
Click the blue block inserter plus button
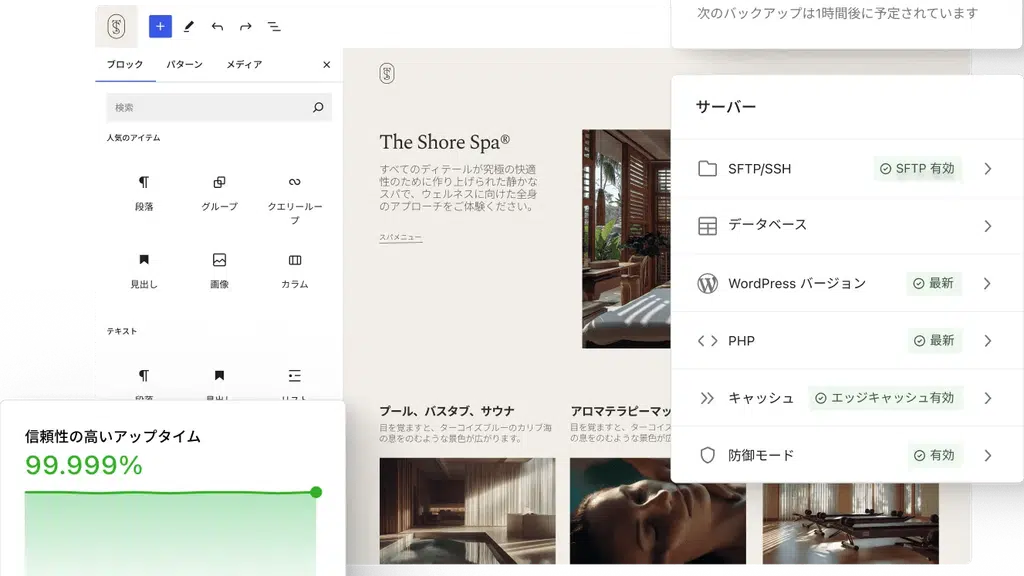click(x=160, y=26)
